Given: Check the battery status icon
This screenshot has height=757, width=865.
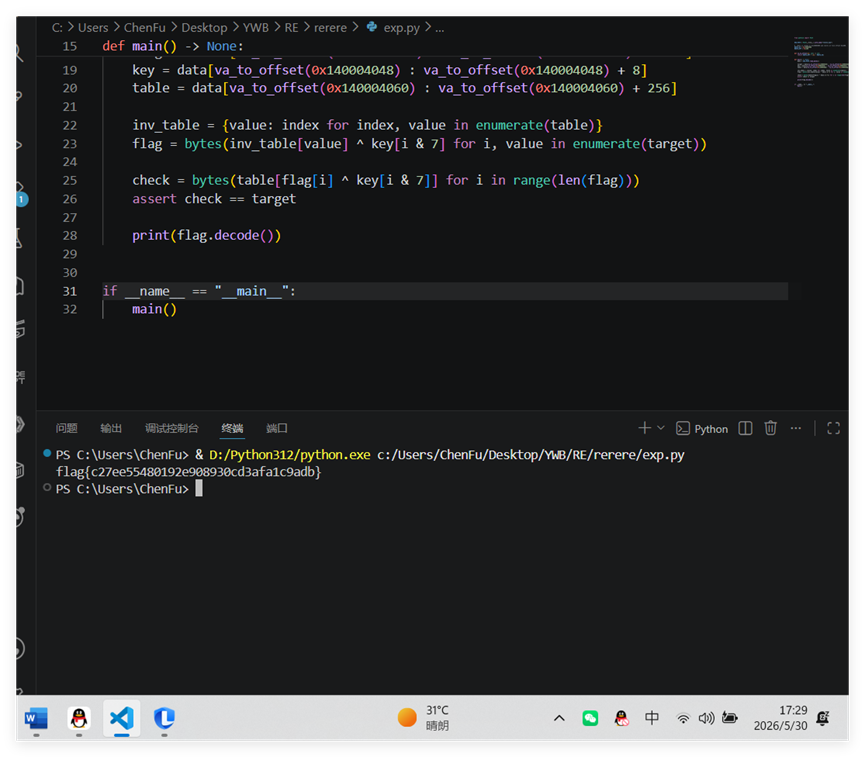Looking at the screenshot, I should tap(730, 718).
